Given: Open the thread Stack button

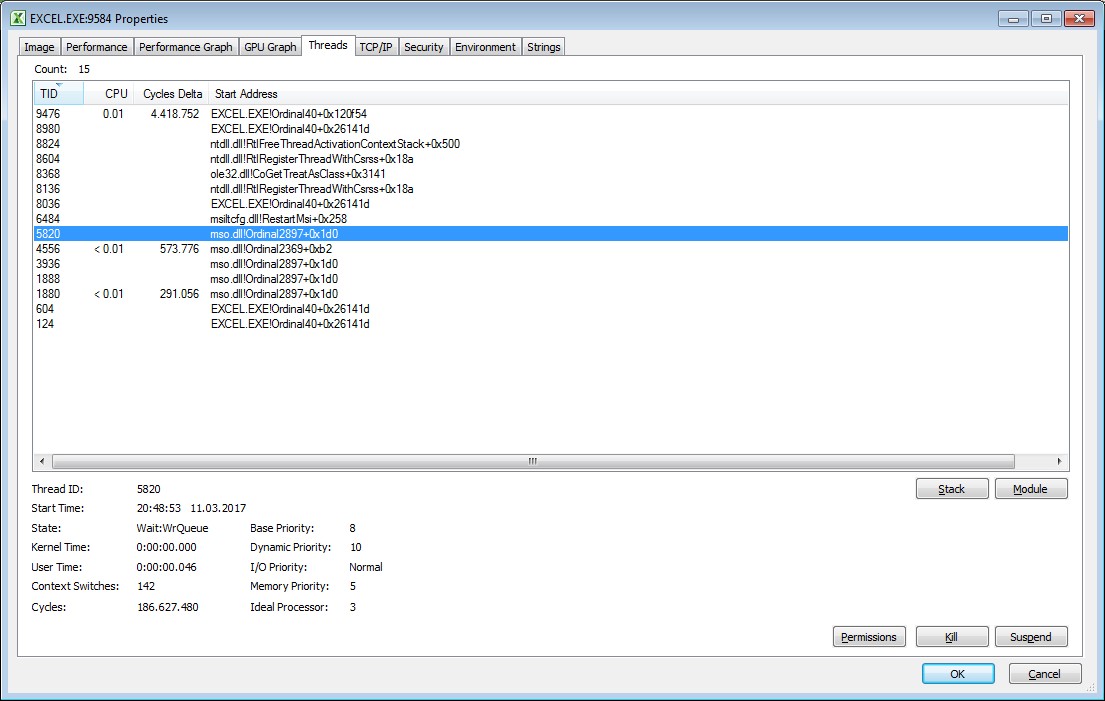Looking at the screenshot, I should pyautogui.click(x=952, y=489).
